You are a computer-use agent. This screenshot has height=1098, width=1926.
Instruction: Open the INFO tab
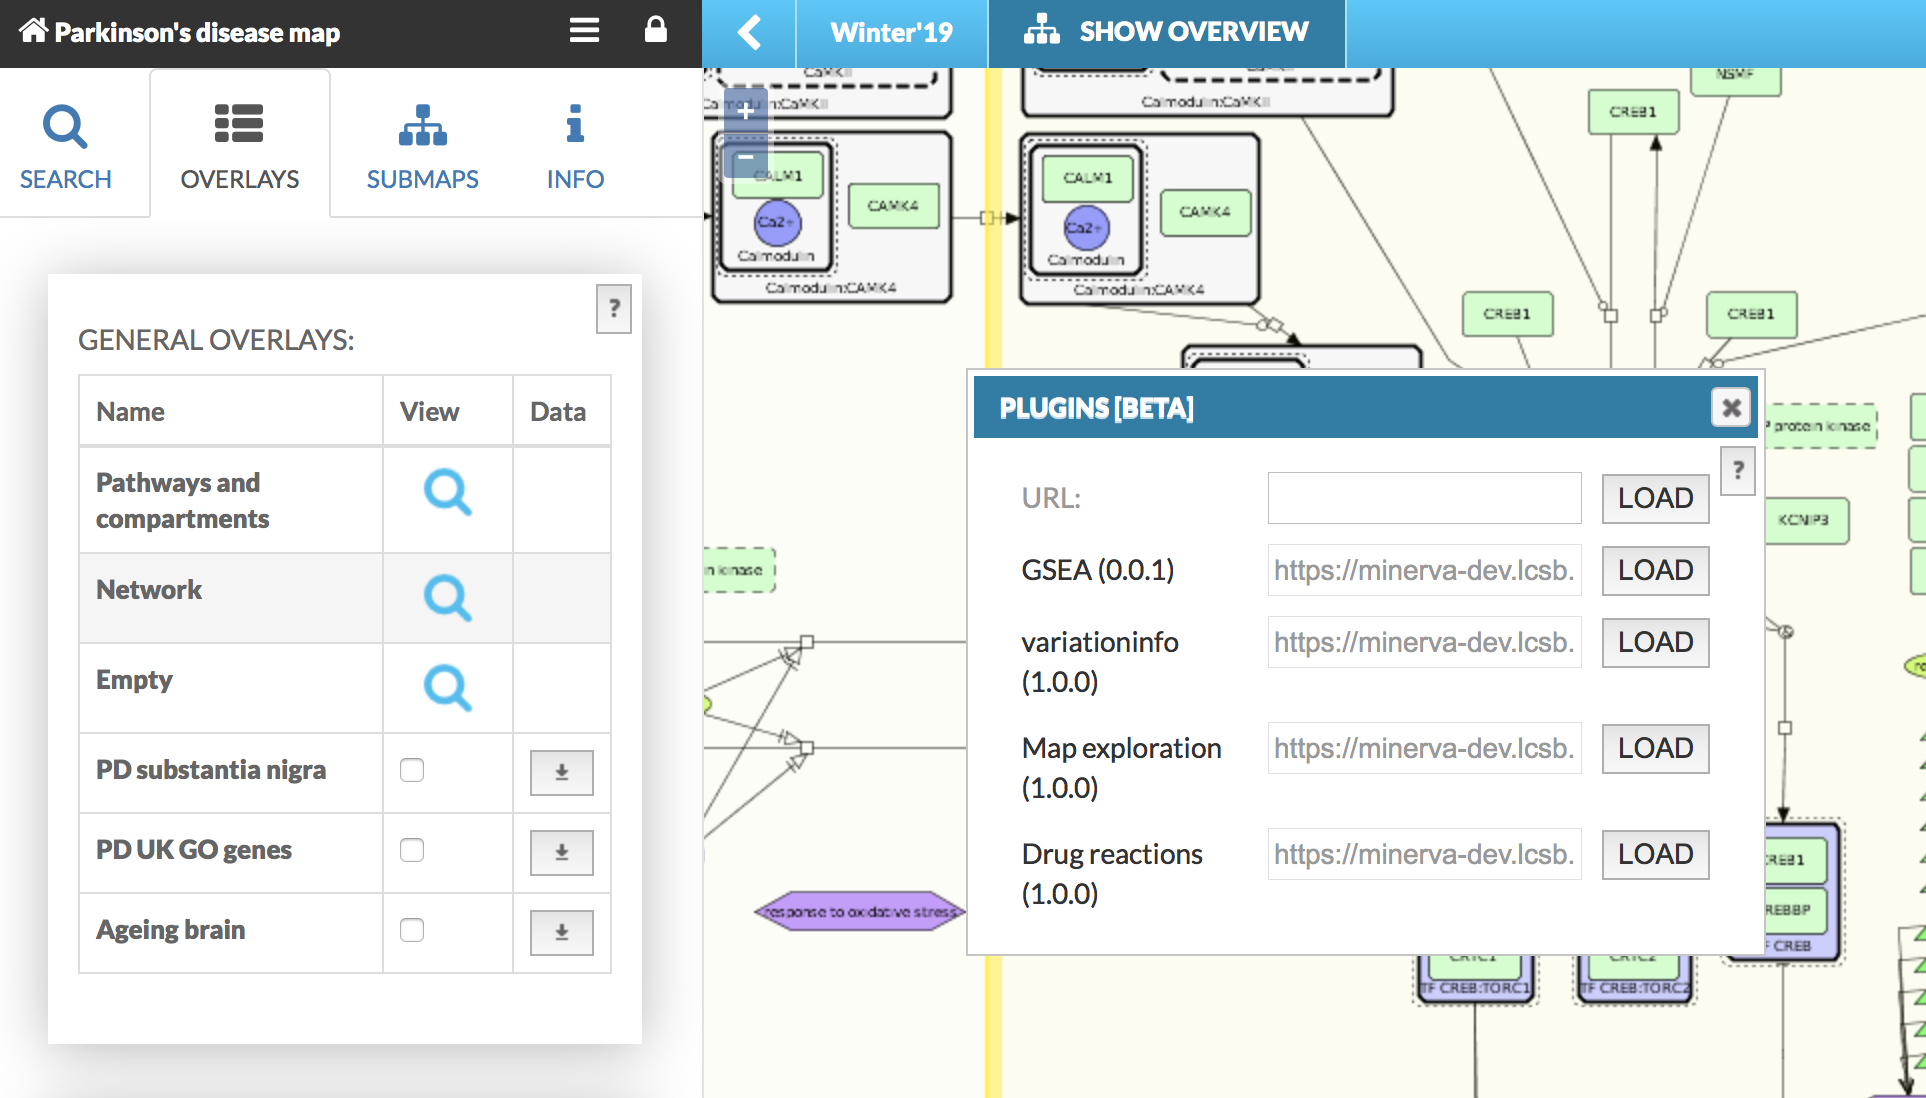[575, 145]
